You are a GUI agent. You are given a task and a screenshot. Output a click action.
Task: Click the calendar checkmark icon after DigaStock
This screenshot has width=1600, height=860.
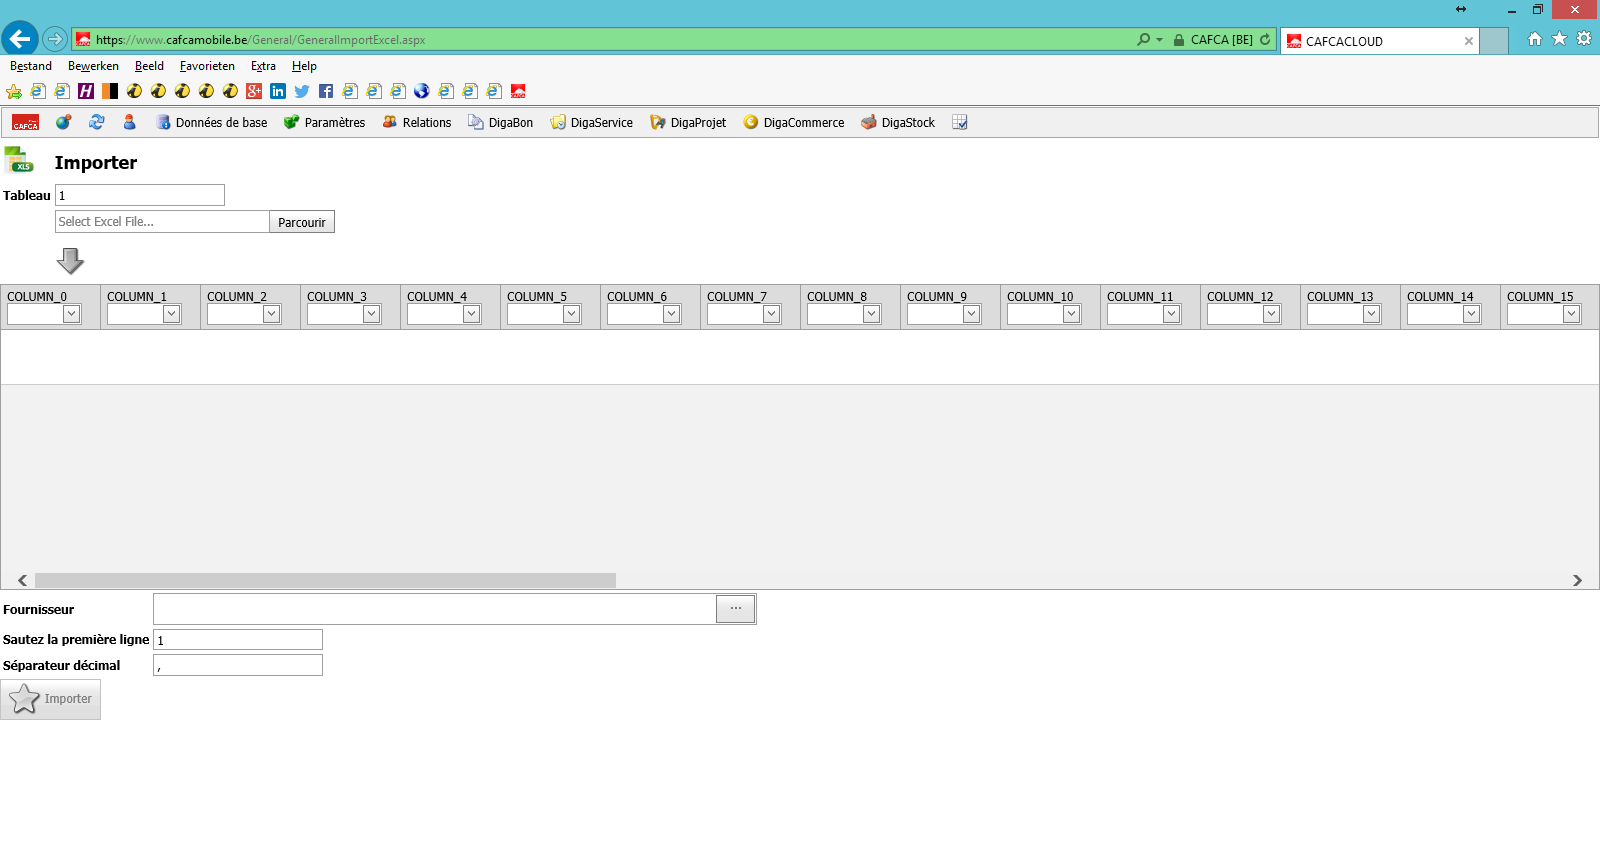pos(959,122)
